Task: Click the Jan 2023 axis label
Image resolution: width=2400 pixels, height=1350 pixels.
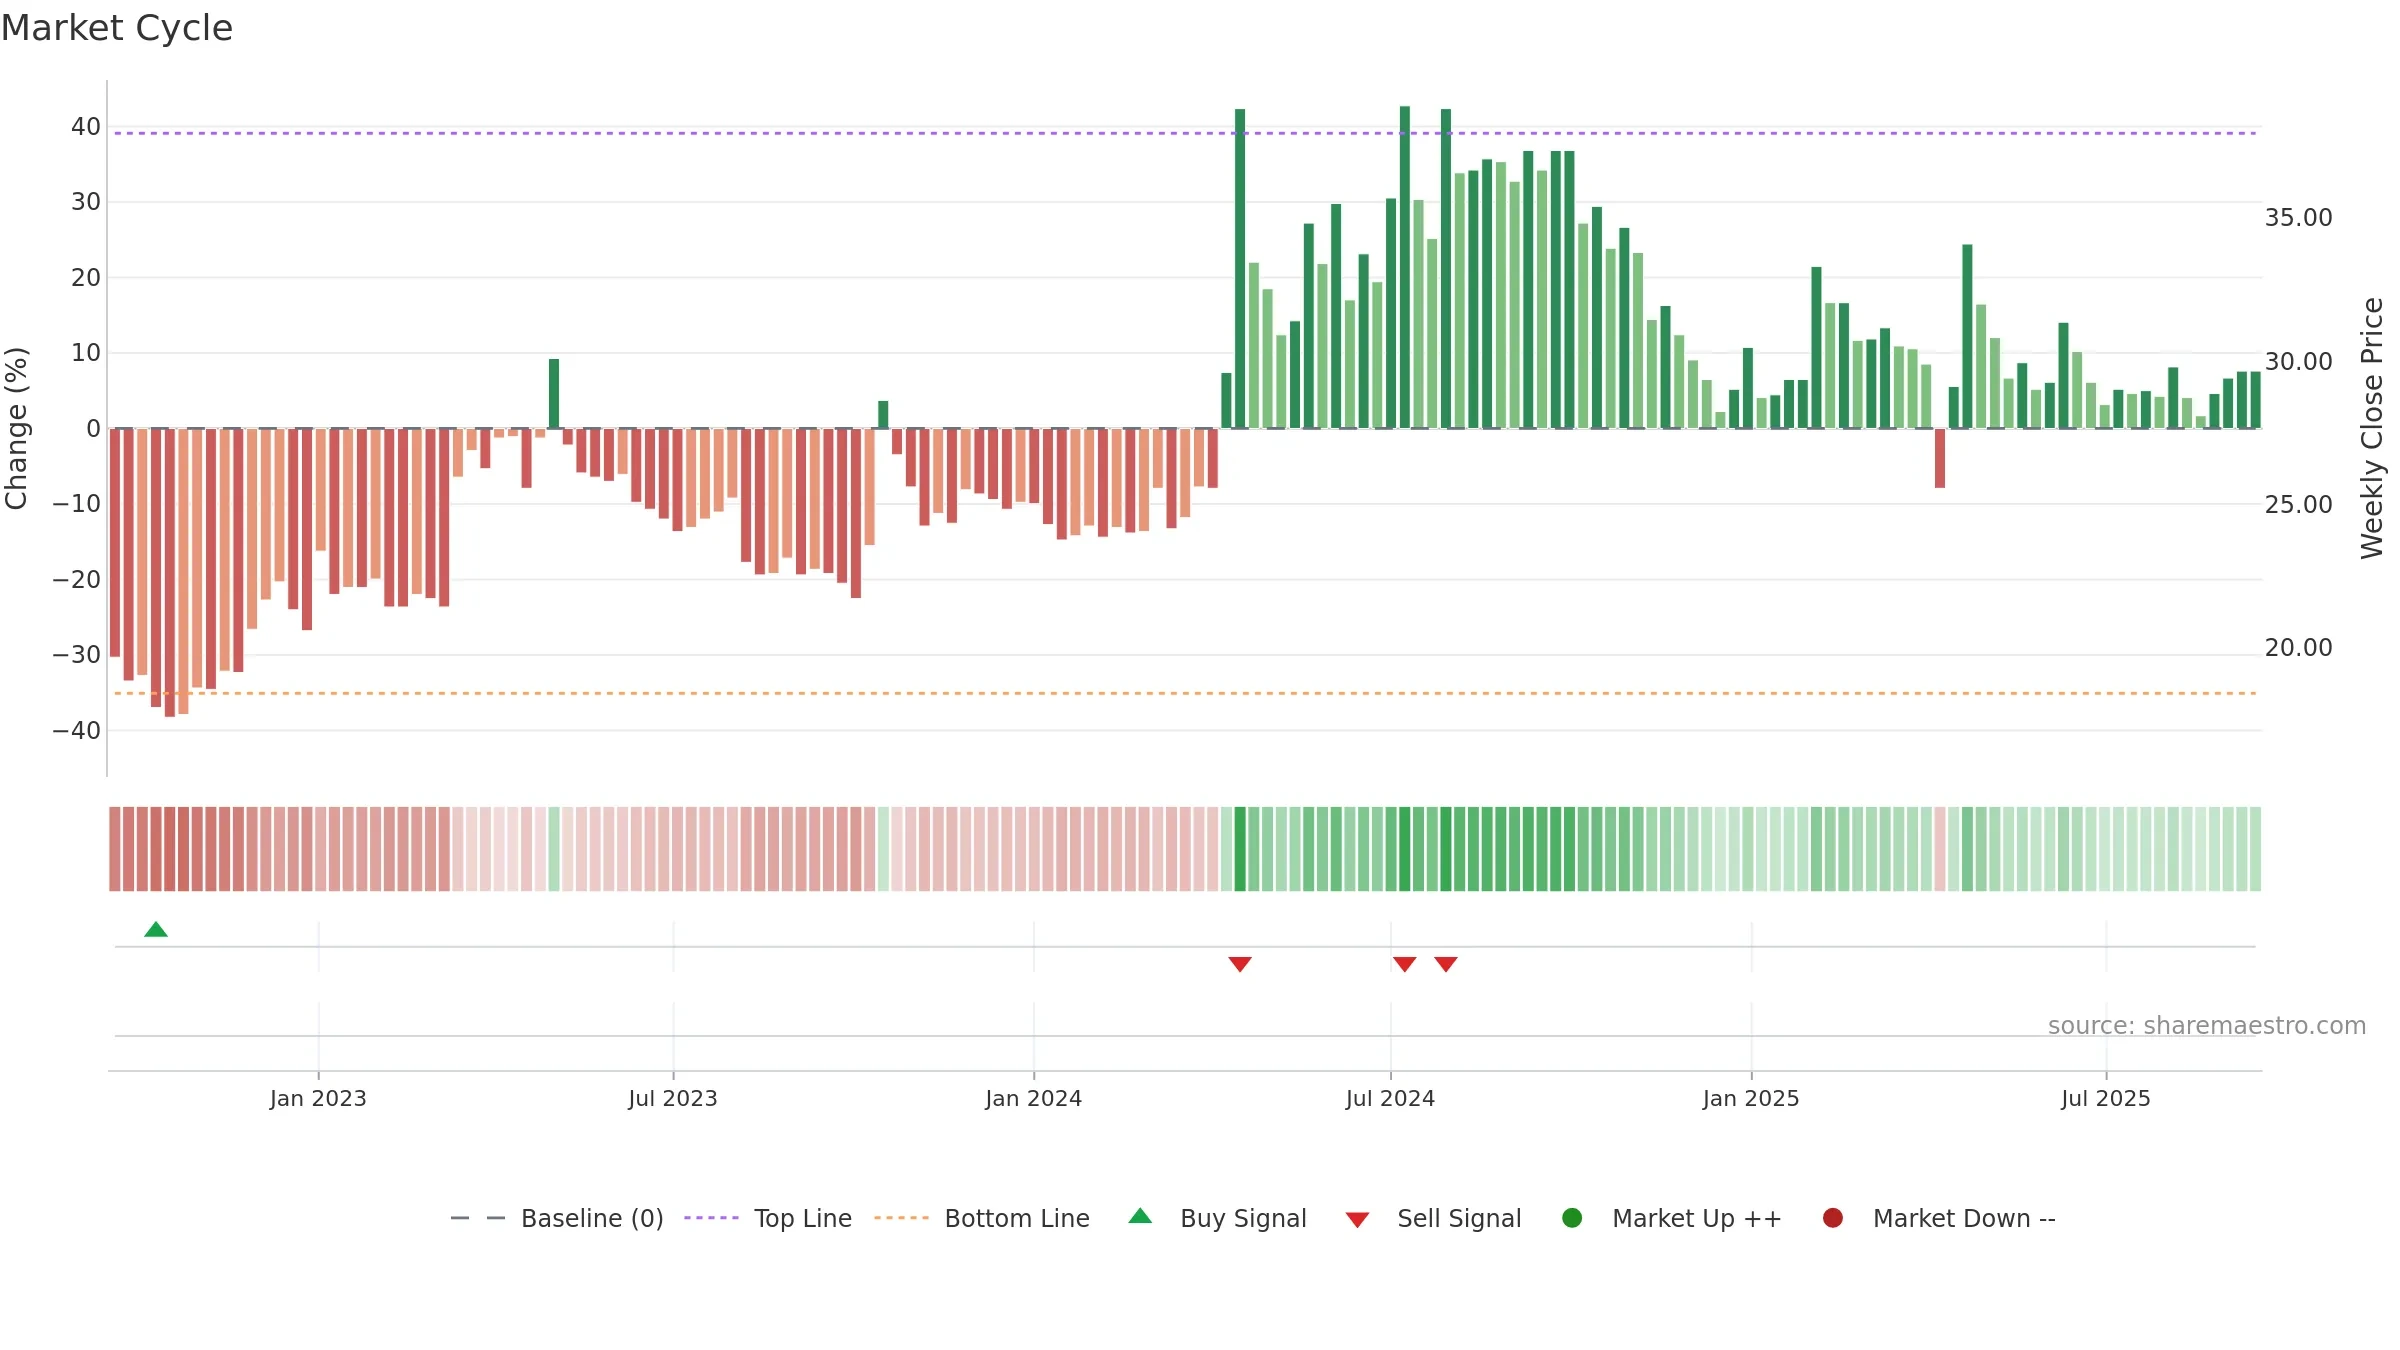Action: coord(318,1098)
